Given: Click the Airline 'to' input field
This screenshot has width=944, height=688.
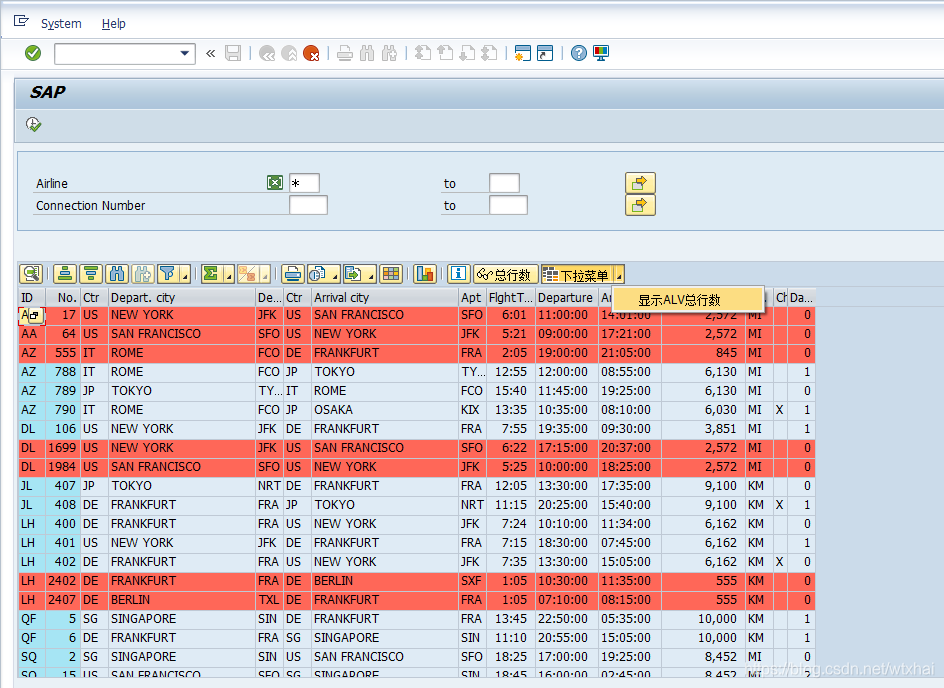Looking at the screenshot, I should (505, 183).
